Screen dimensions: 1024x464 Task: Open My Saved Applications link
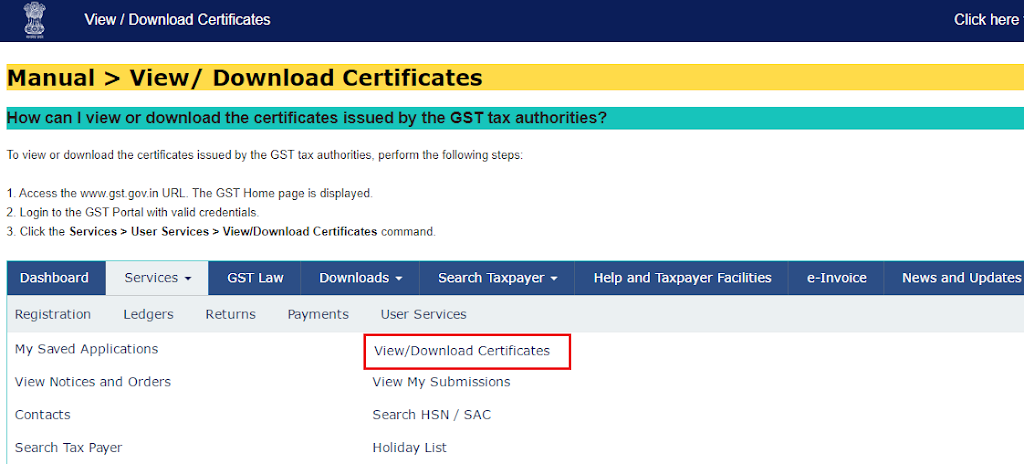pos(86,349)
